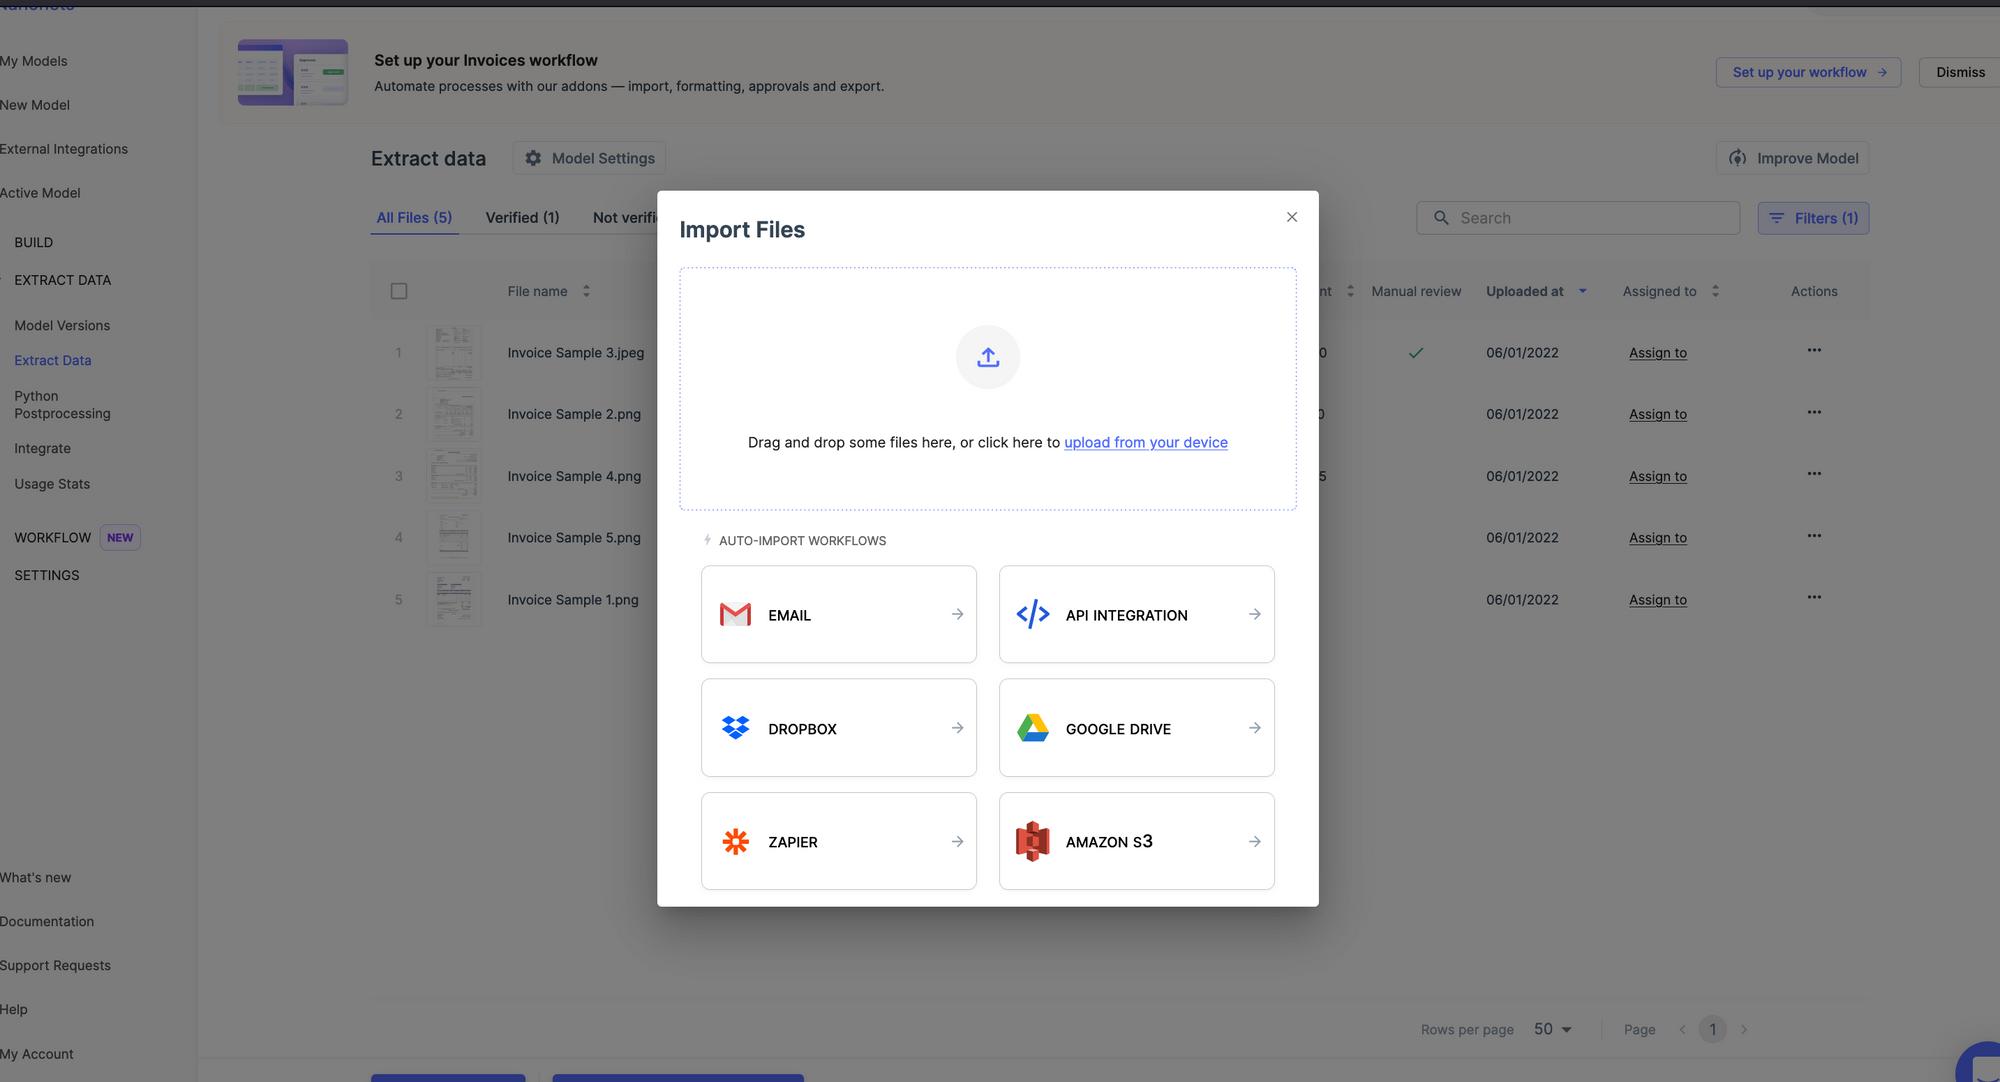Open the All Files (5) tab
The height and width of the screenshot is (1082, 2000).
(x=414, y=218)
